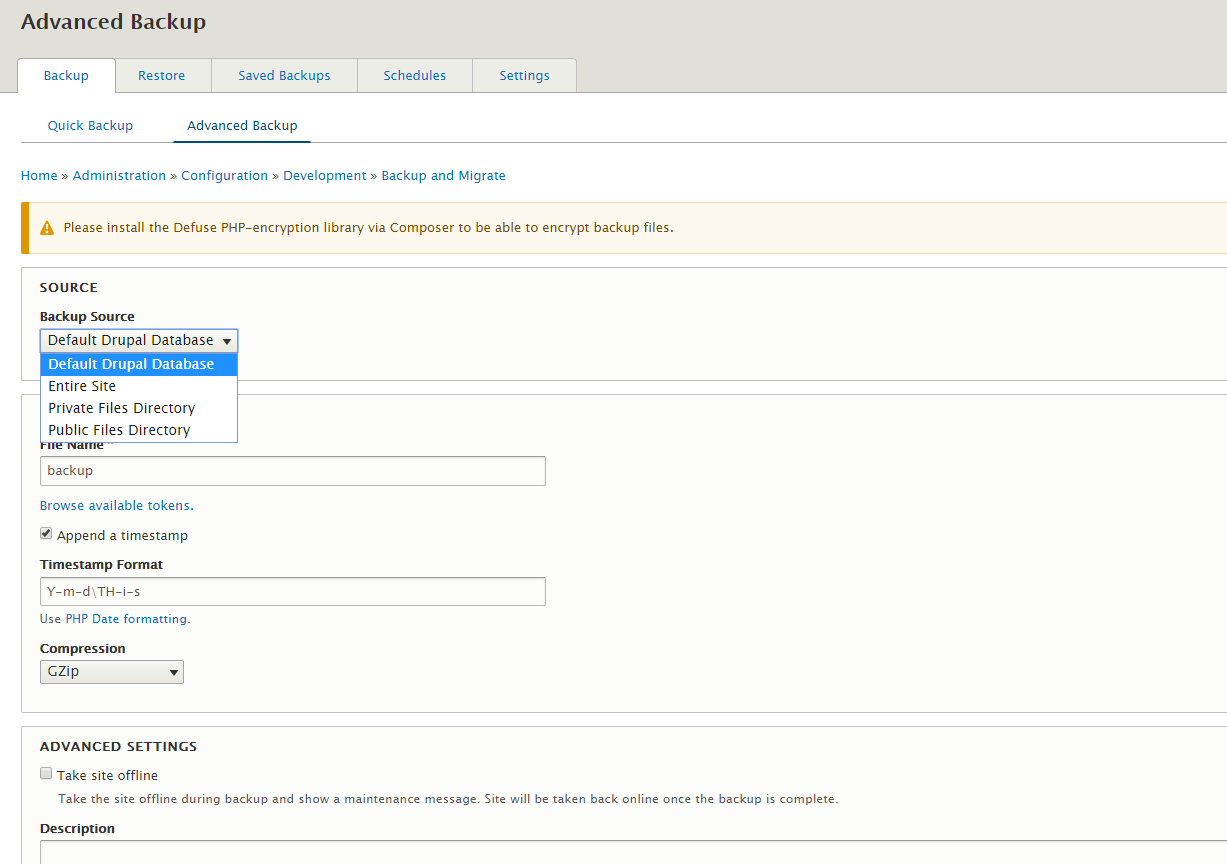Pick Public Files Directory option

(x=139, y=430)
